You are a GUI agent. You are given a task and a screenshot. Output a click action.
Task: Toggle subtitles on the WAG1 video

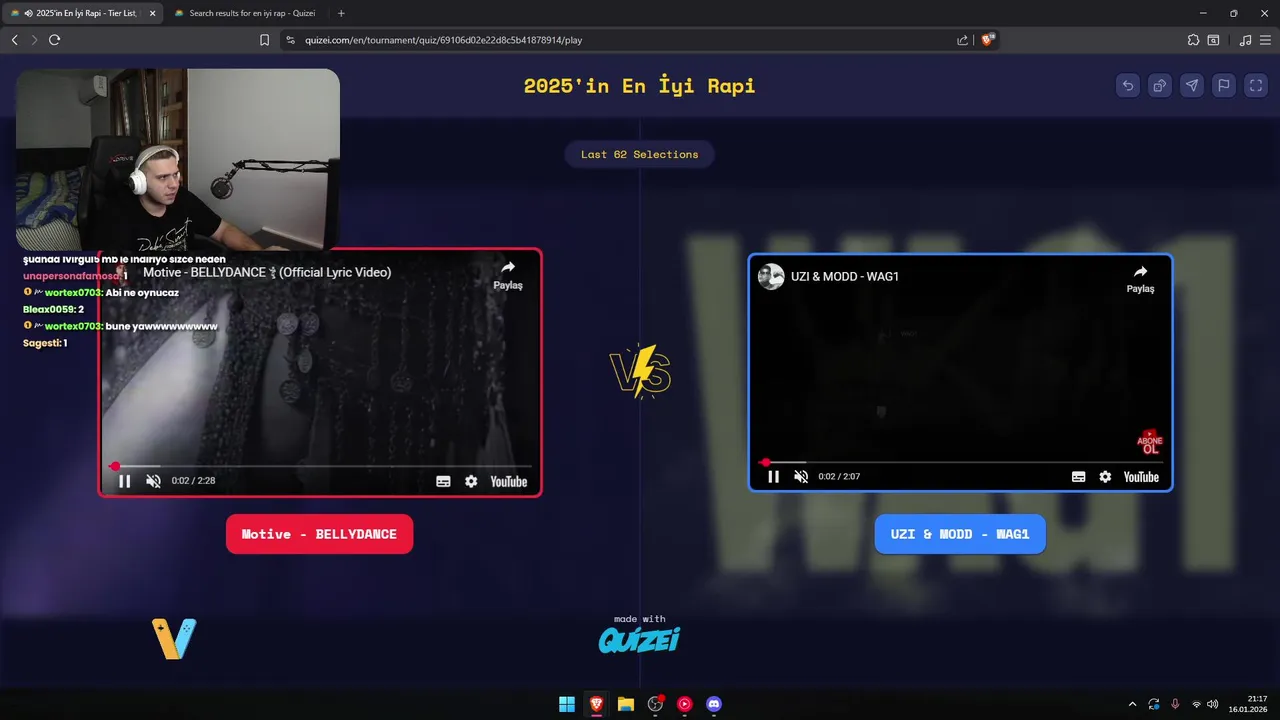point(1078,477)
